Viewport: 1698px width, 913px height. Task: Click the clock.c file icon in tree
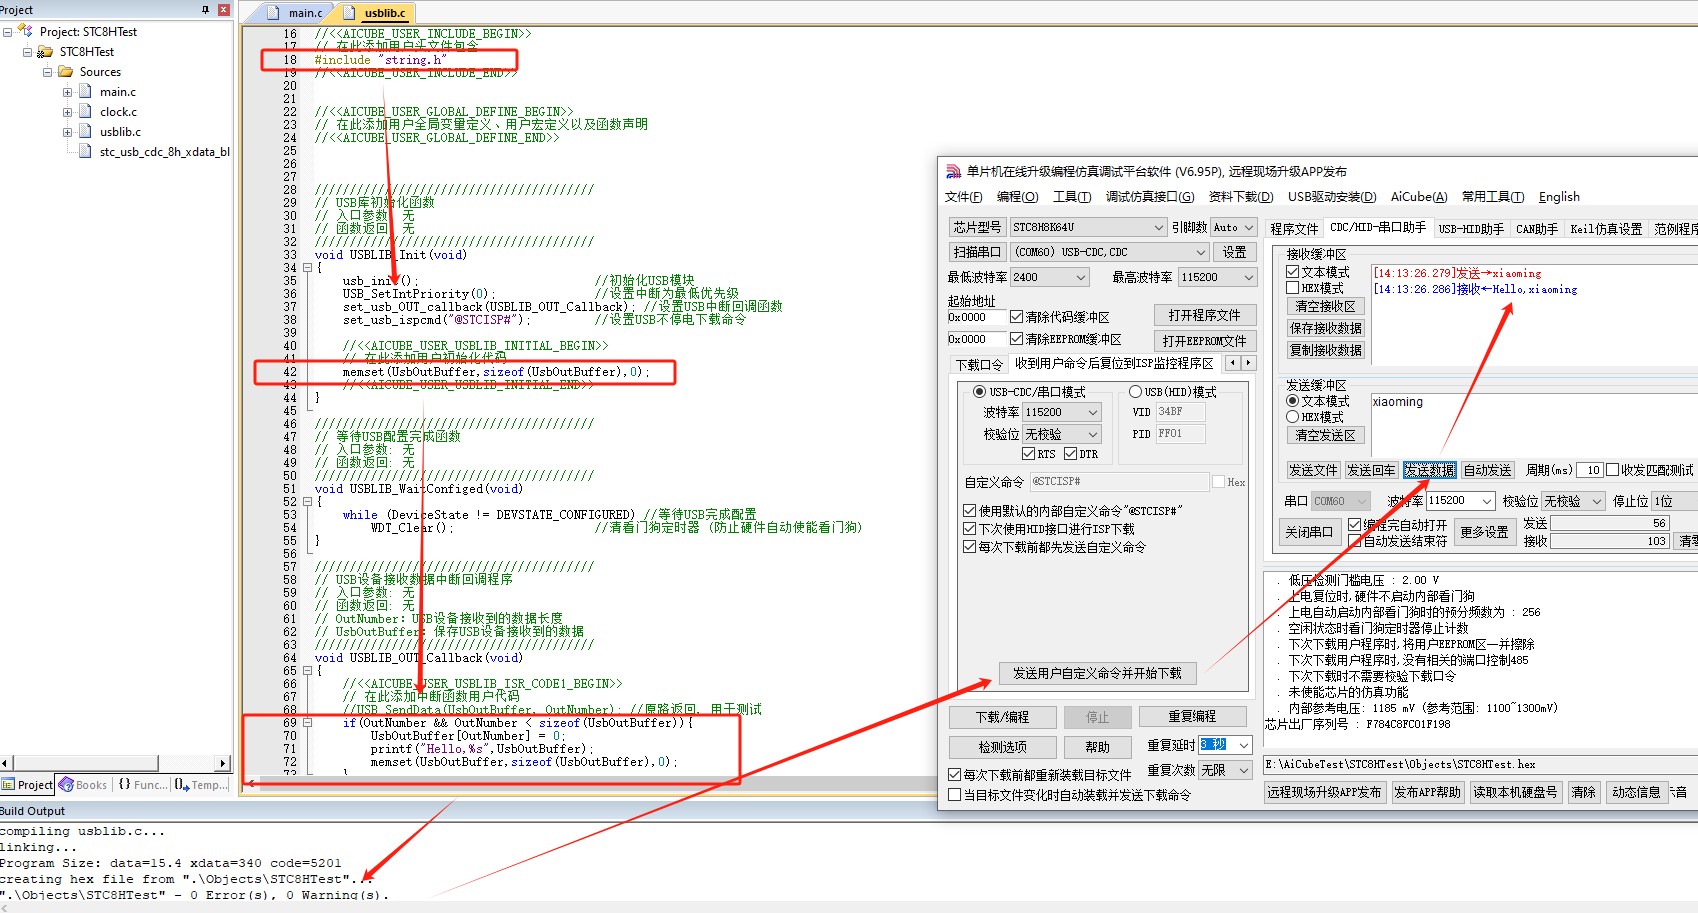click(x=85, y=112)
